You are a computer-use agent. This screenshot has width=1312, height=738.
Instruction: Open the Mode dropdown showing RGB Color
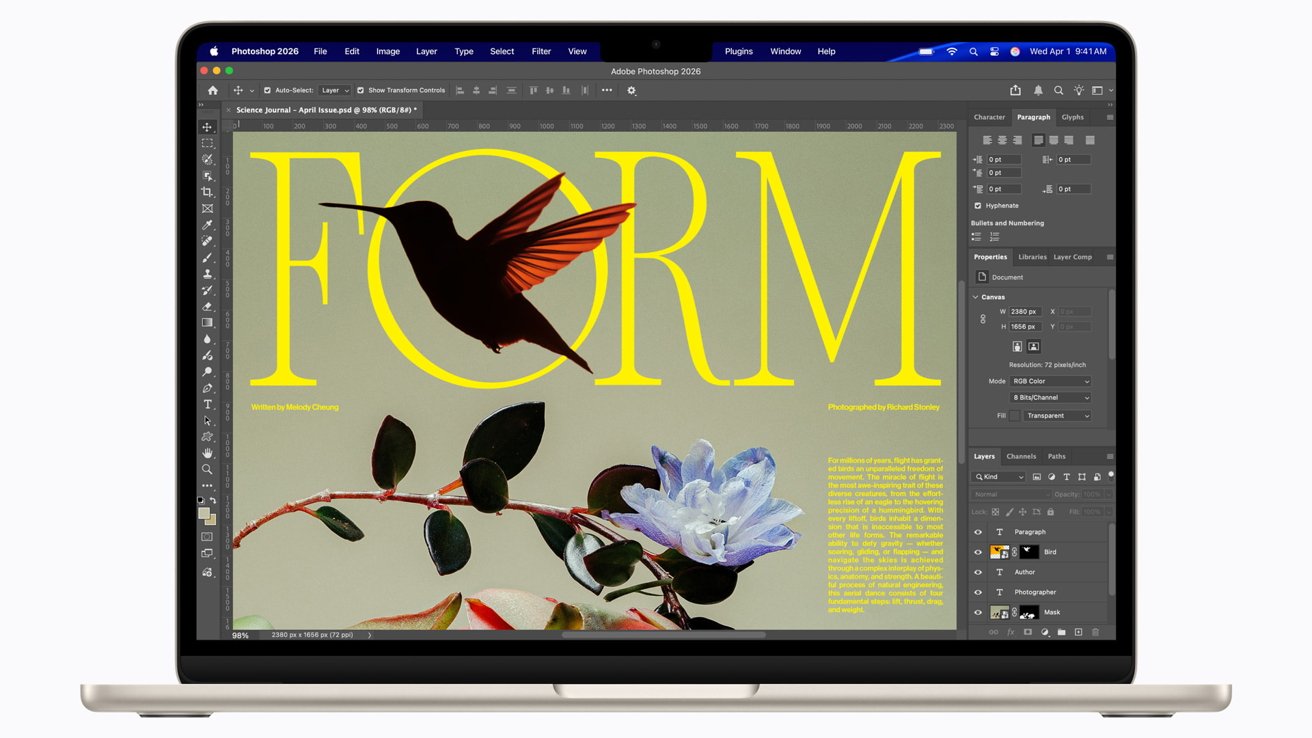coord(1049,381)
